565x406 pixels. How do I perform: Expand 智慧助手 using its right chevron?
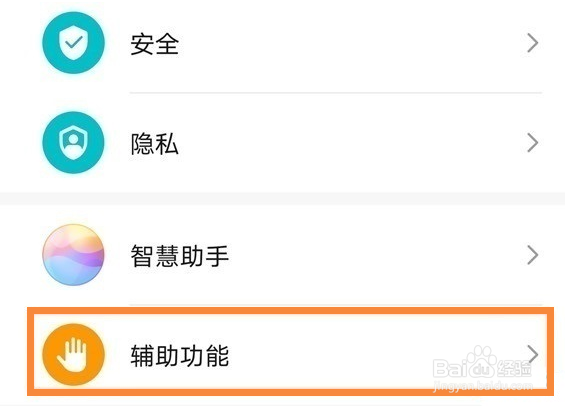(x=533, y=255)
